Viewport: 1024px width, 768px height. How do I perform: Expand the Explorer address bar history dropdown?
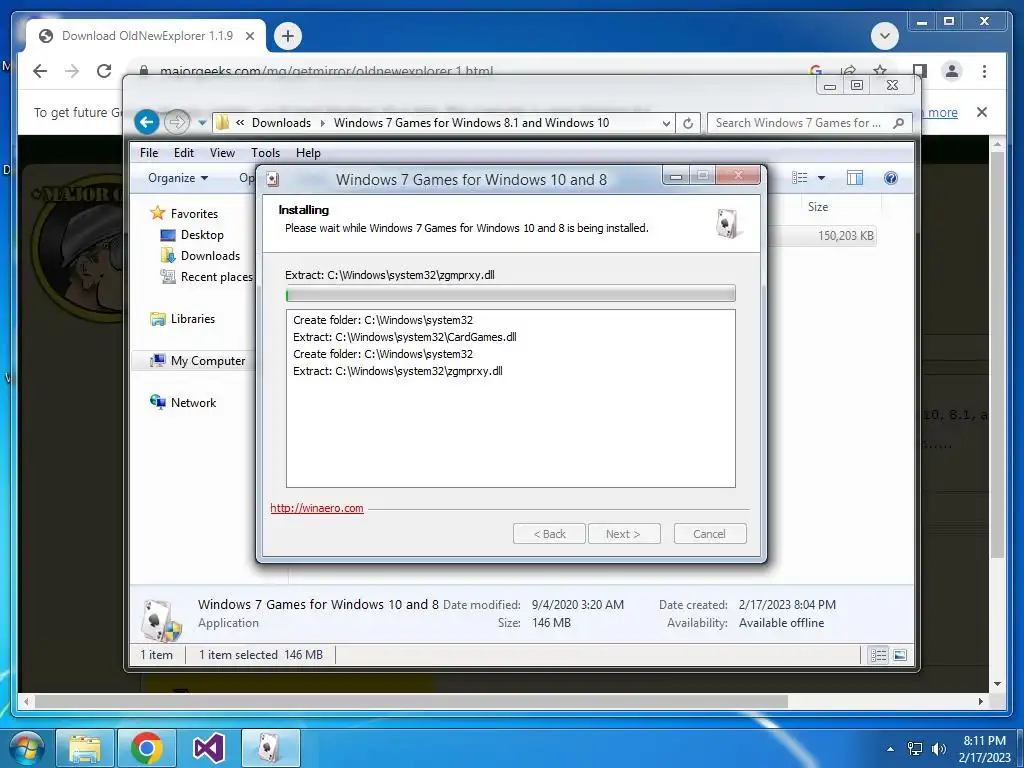click(x=665, y=123)
